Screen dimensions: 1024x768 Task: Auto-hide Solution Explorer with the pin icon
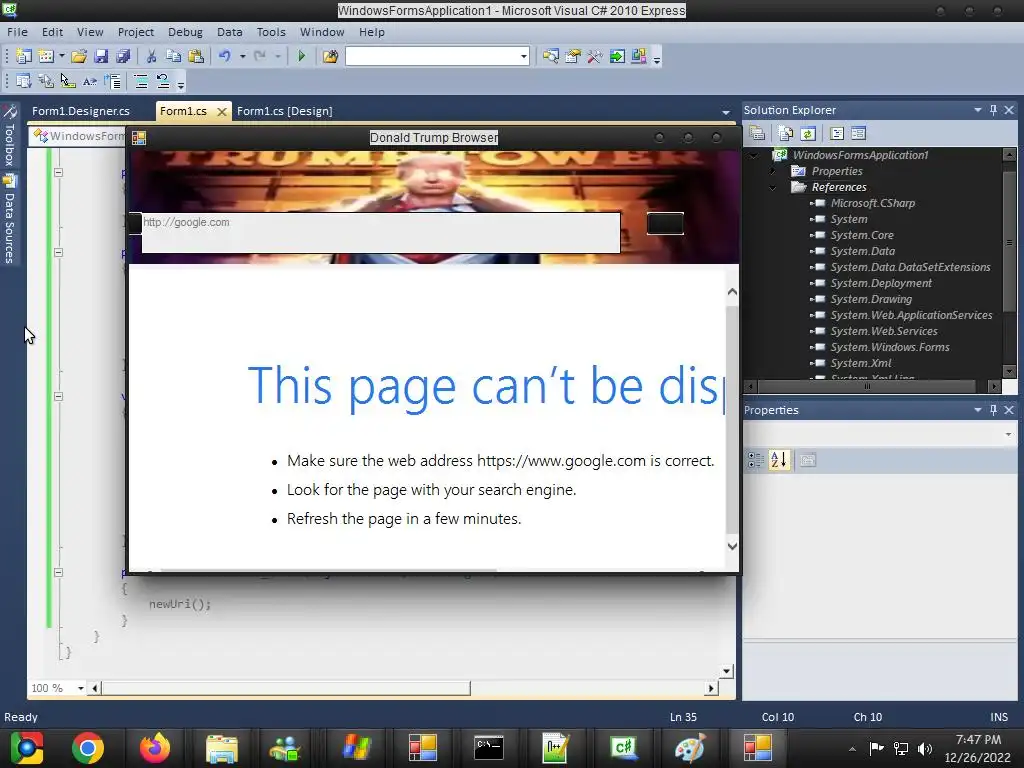point(993,110)
